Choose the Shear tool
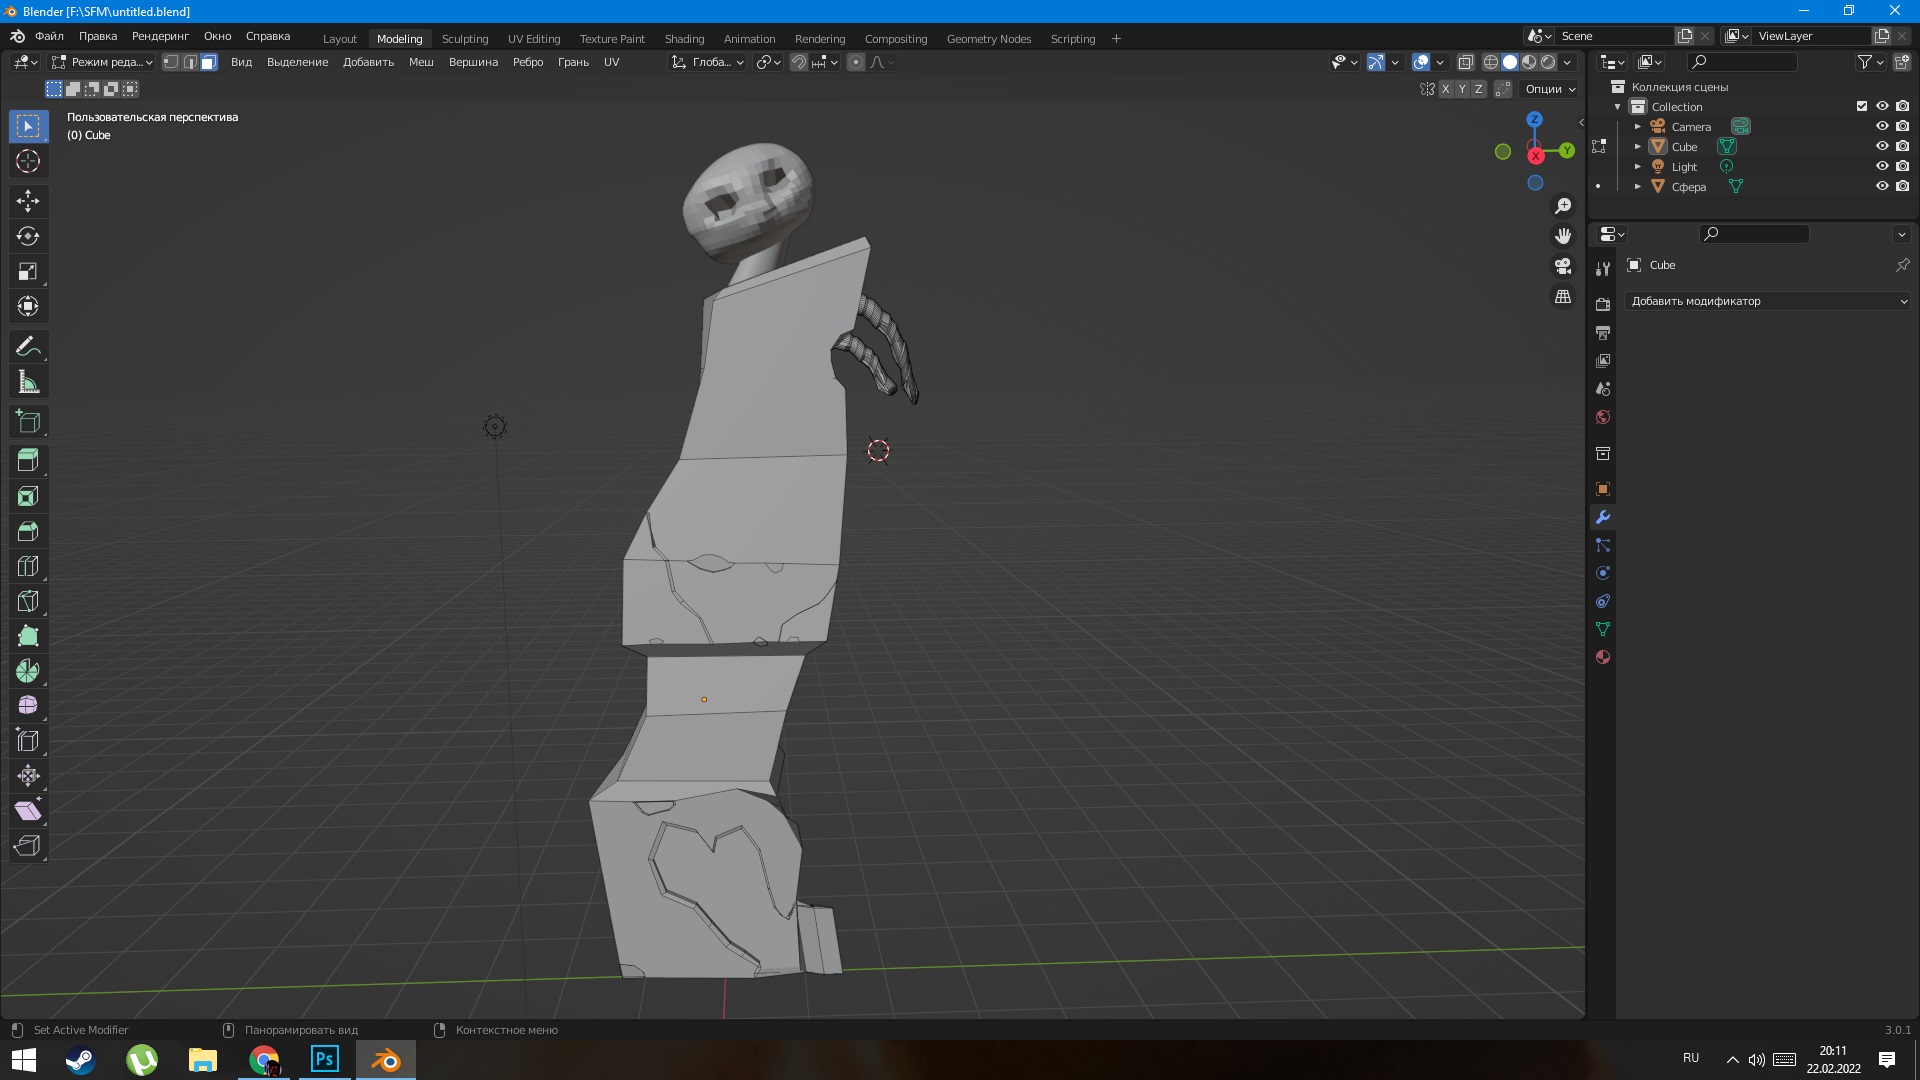 click(28, 811)
